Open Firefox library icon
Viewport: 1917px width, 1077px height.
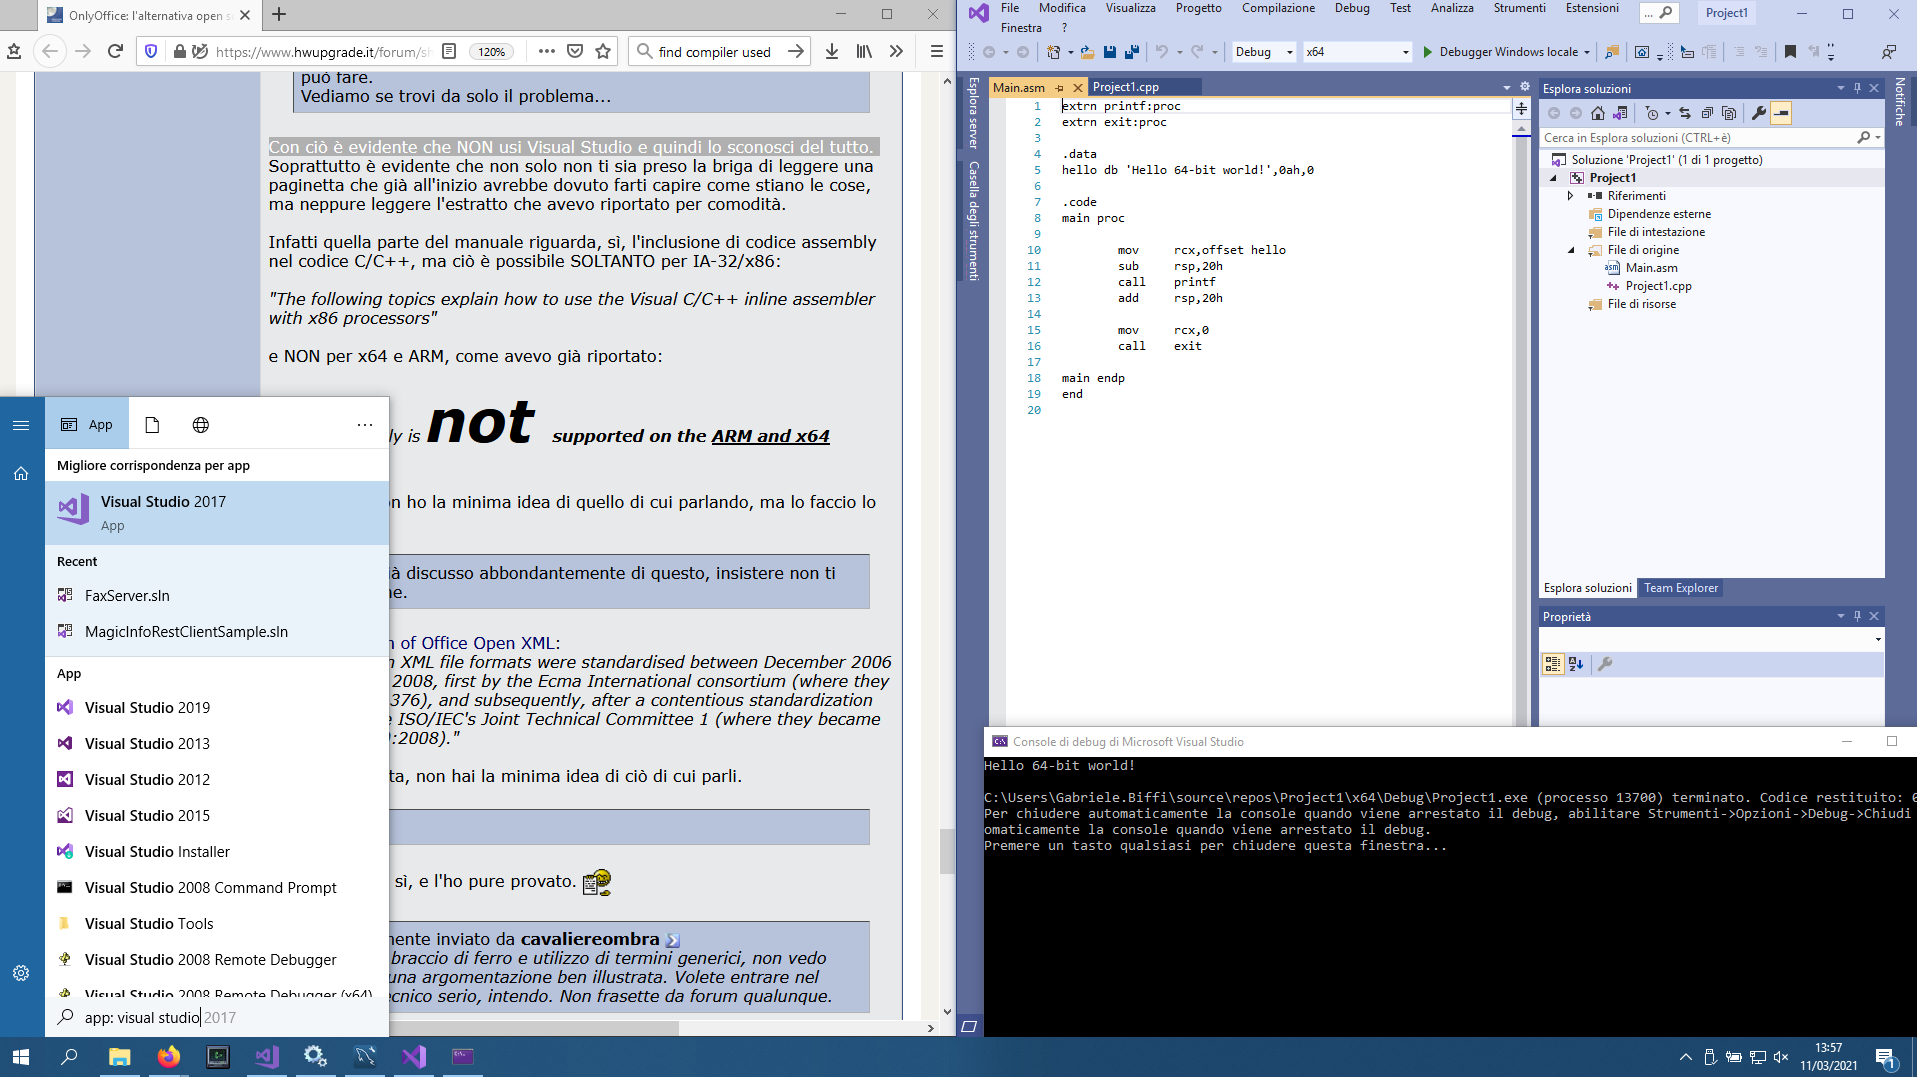click(x=864, y=51)
